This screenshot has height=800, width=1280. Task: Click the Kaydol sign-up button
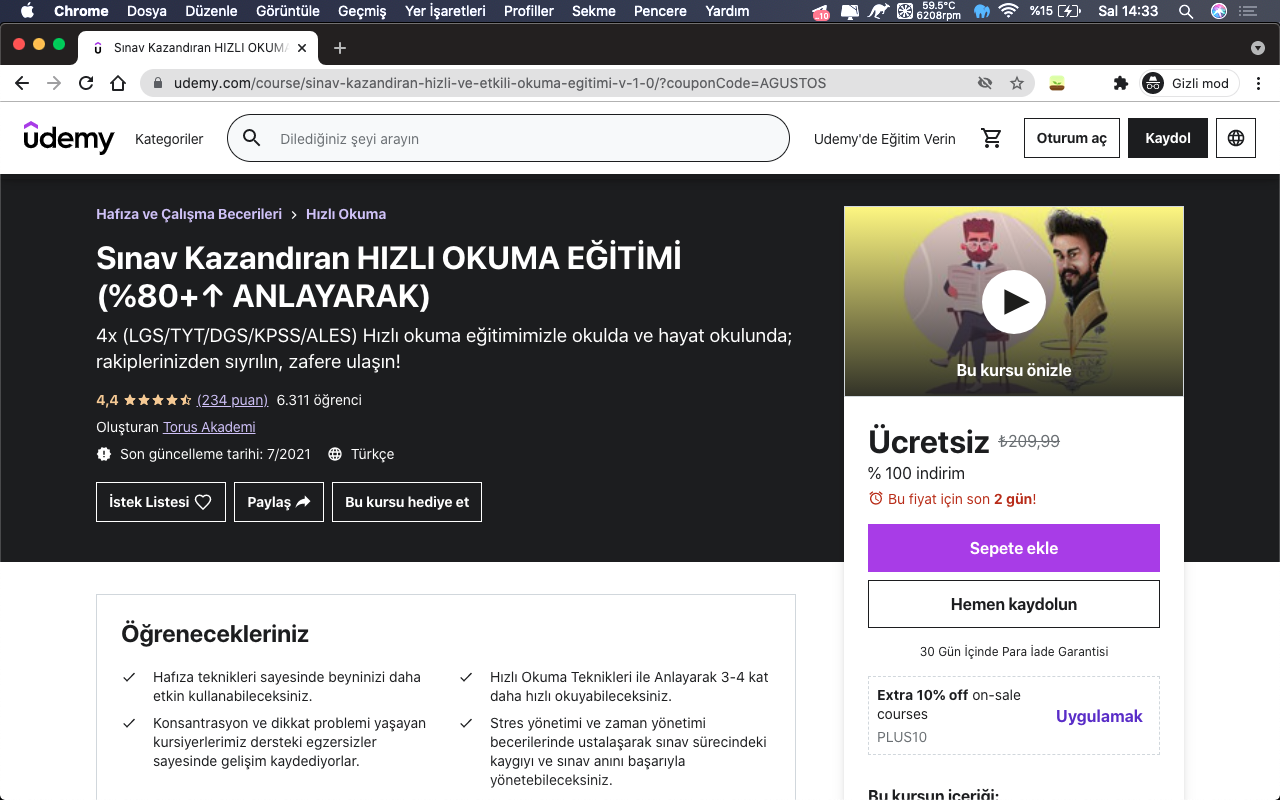(x=1168, y=138)
